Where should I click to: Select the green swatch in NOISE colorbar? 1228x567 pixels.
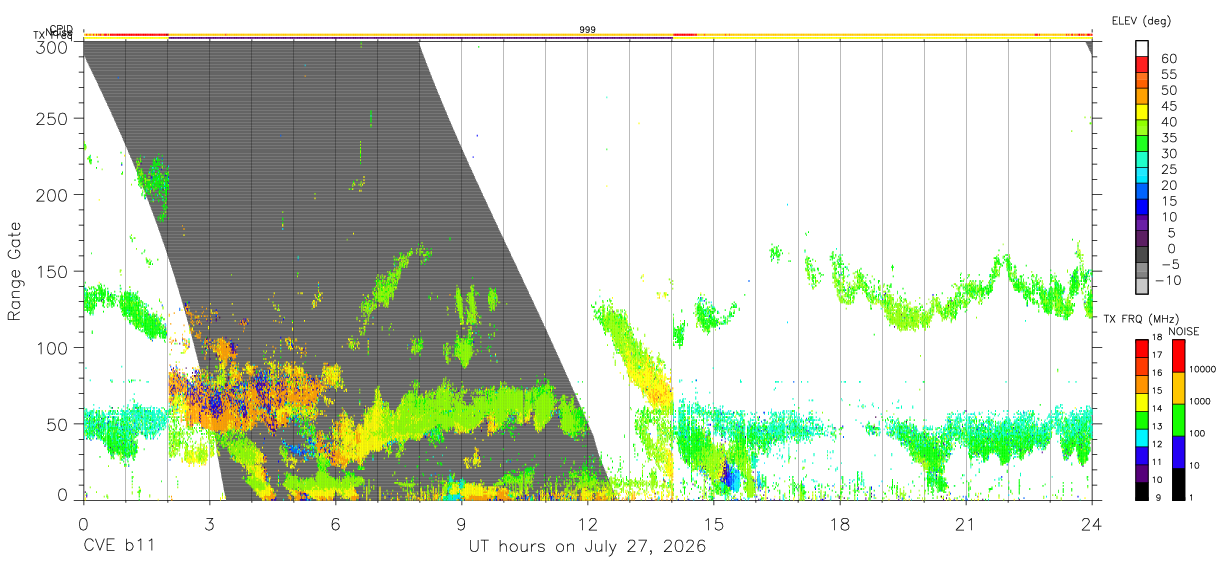[1179, 420]
